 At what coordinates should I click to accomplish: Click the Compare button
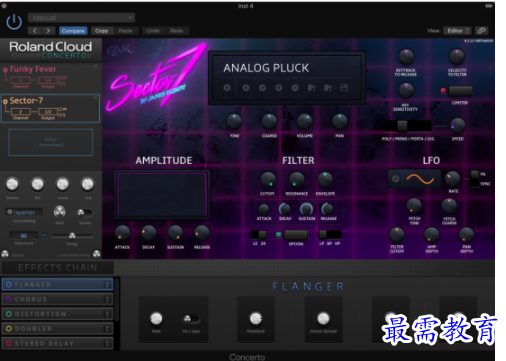[x=73, y=31]
